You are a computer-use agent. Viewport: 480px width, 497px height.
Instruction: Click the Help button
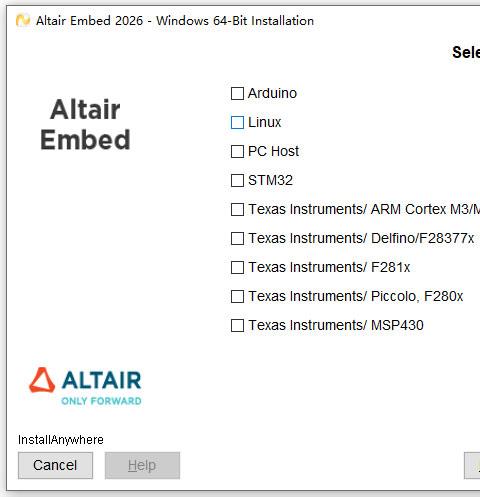click(142, 465)
